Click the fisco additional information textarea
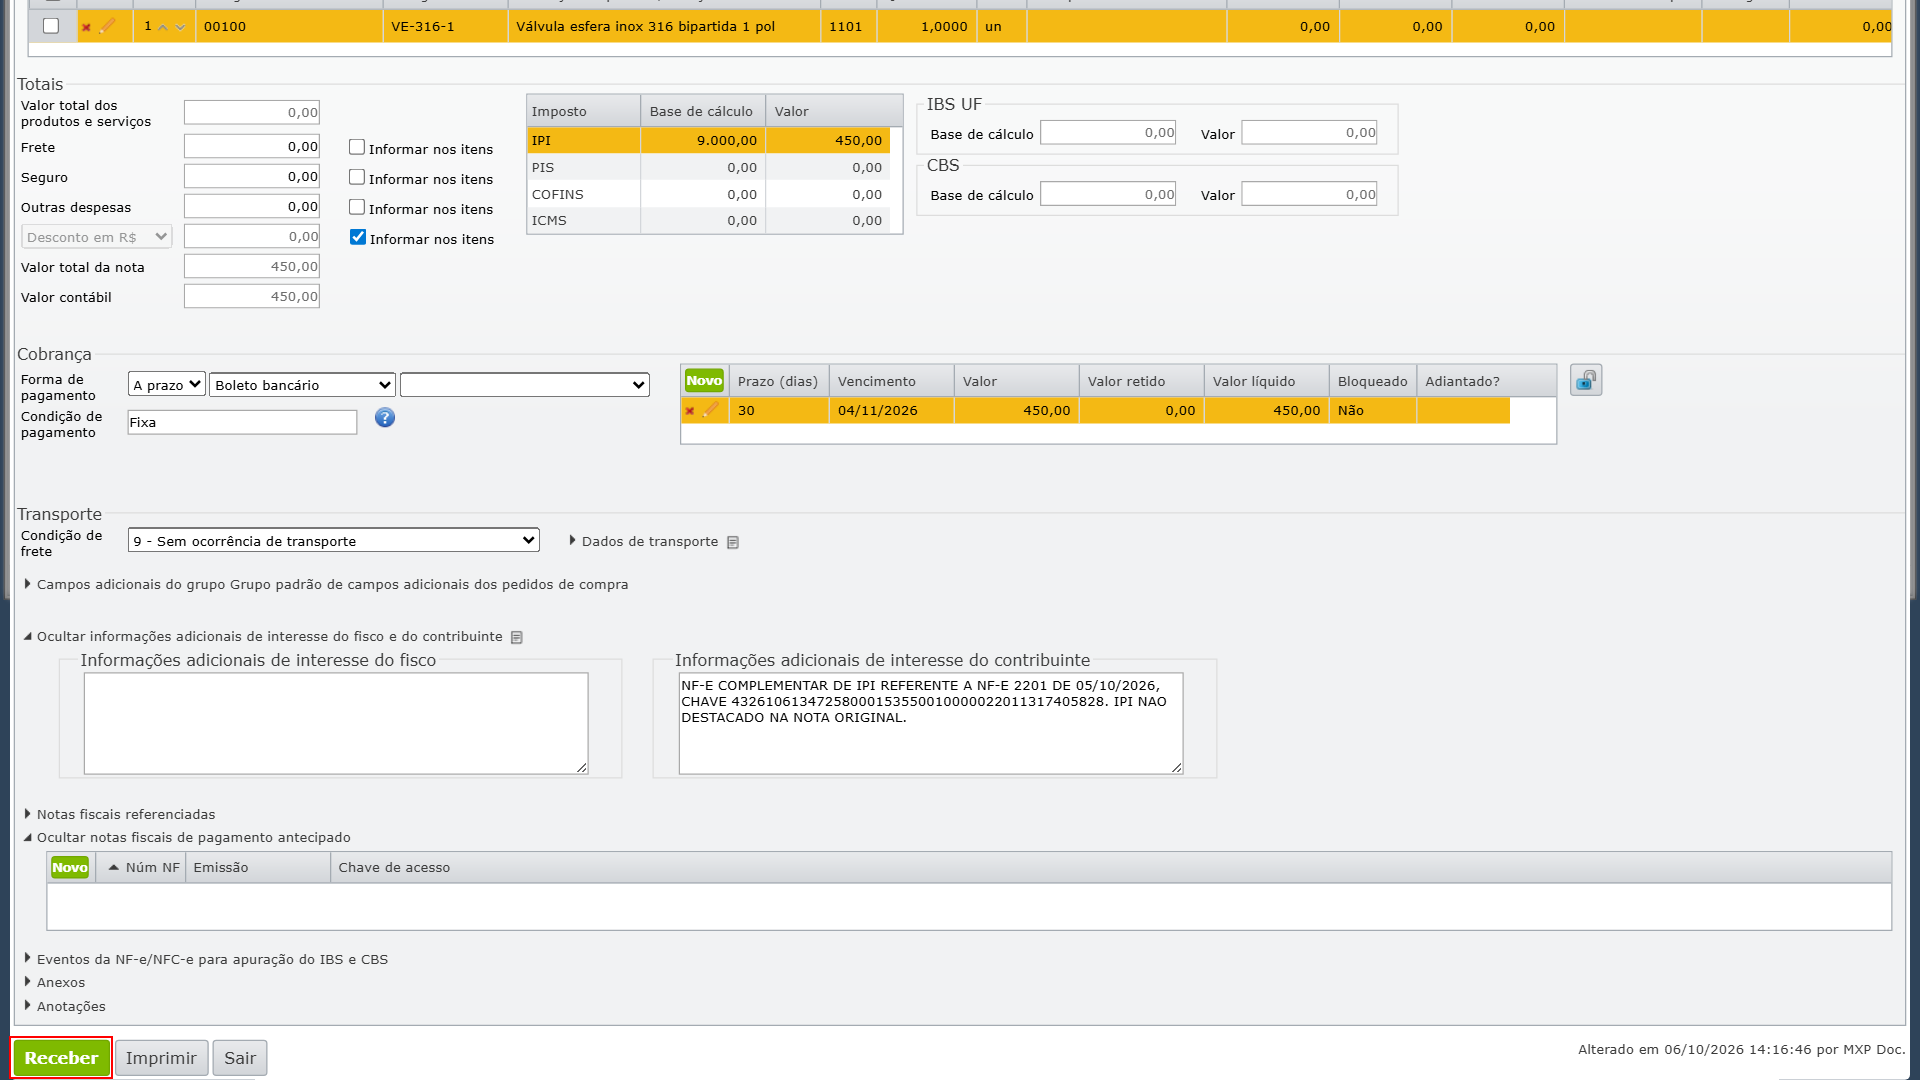 pyautogui.click(x=336, y=723)
